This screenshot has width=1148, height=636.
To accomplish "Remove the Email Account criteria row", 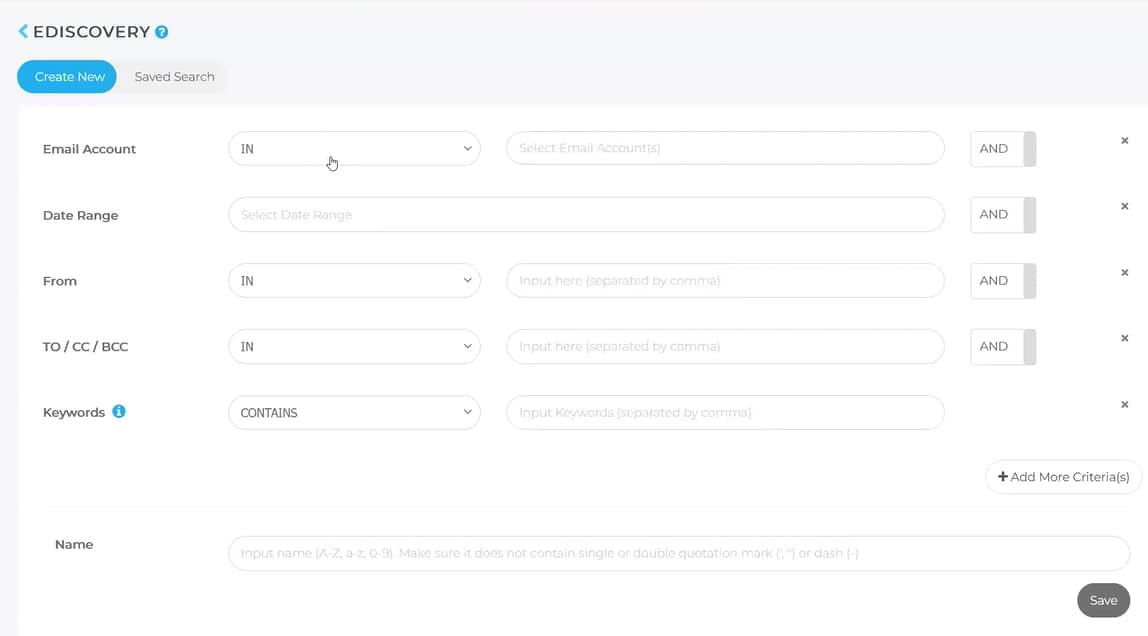I will 1124,141.
